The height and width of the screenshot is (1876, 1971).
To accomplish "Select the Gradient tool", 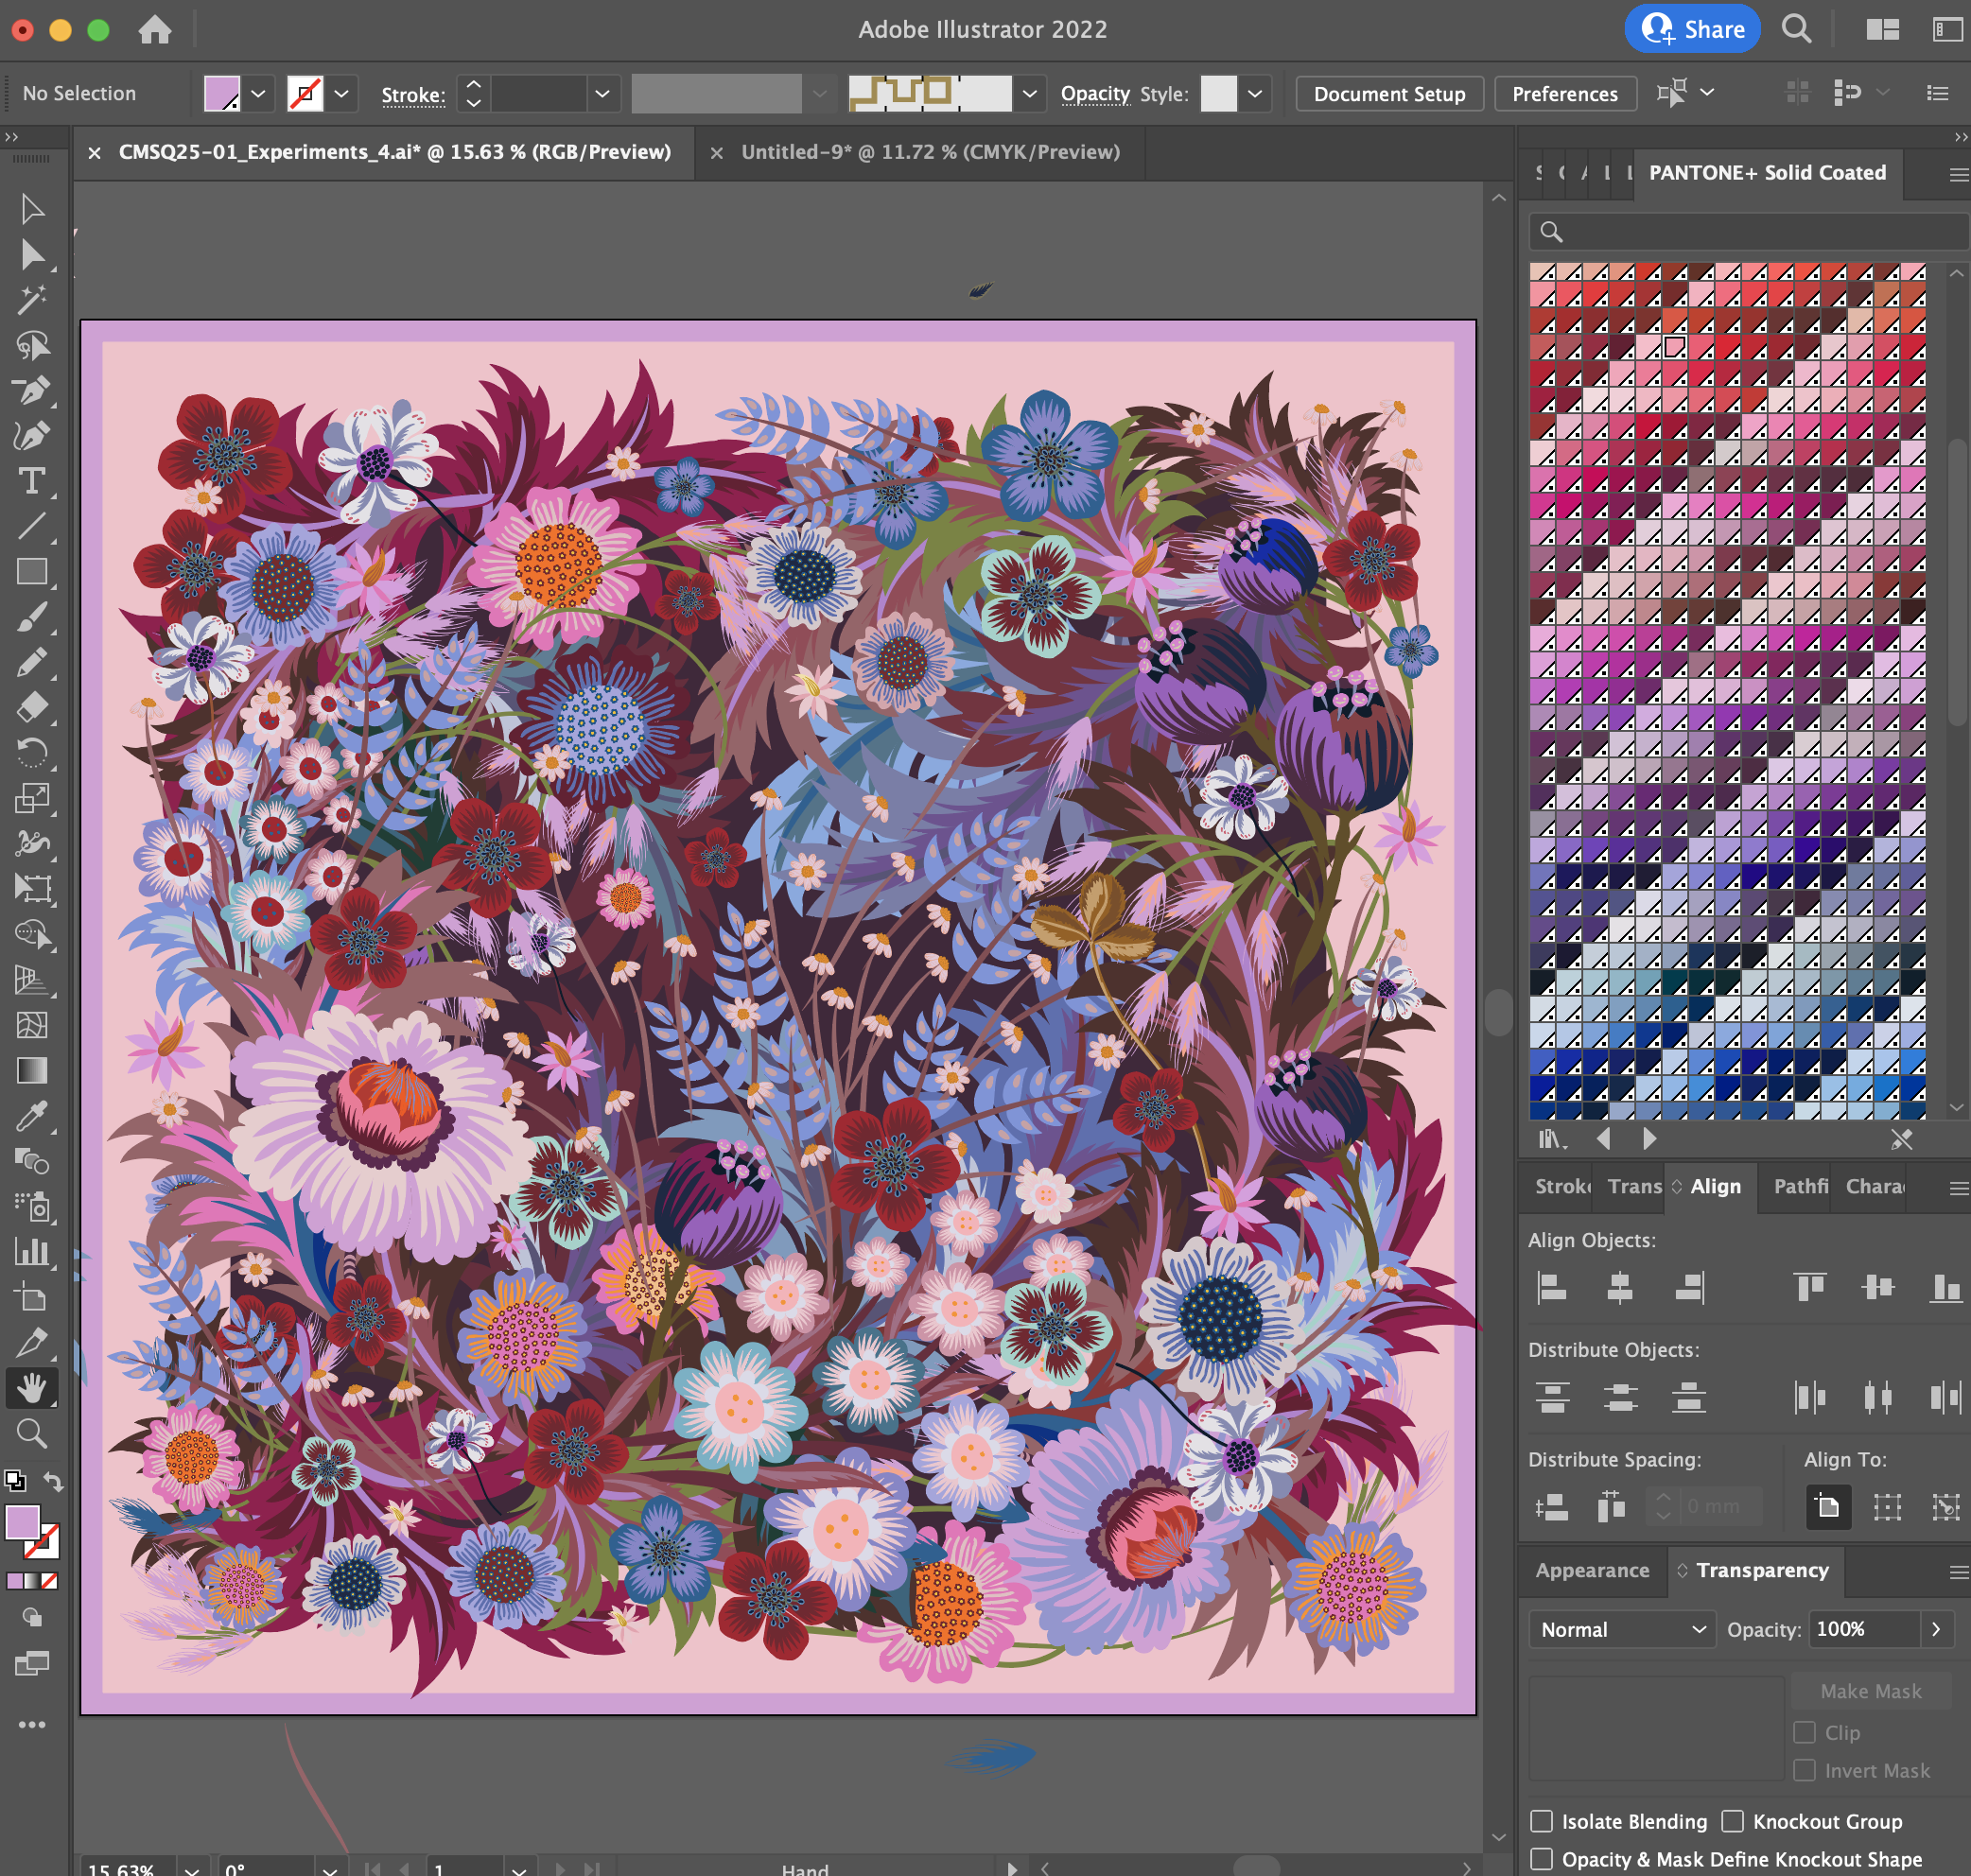I will 32,1070.
